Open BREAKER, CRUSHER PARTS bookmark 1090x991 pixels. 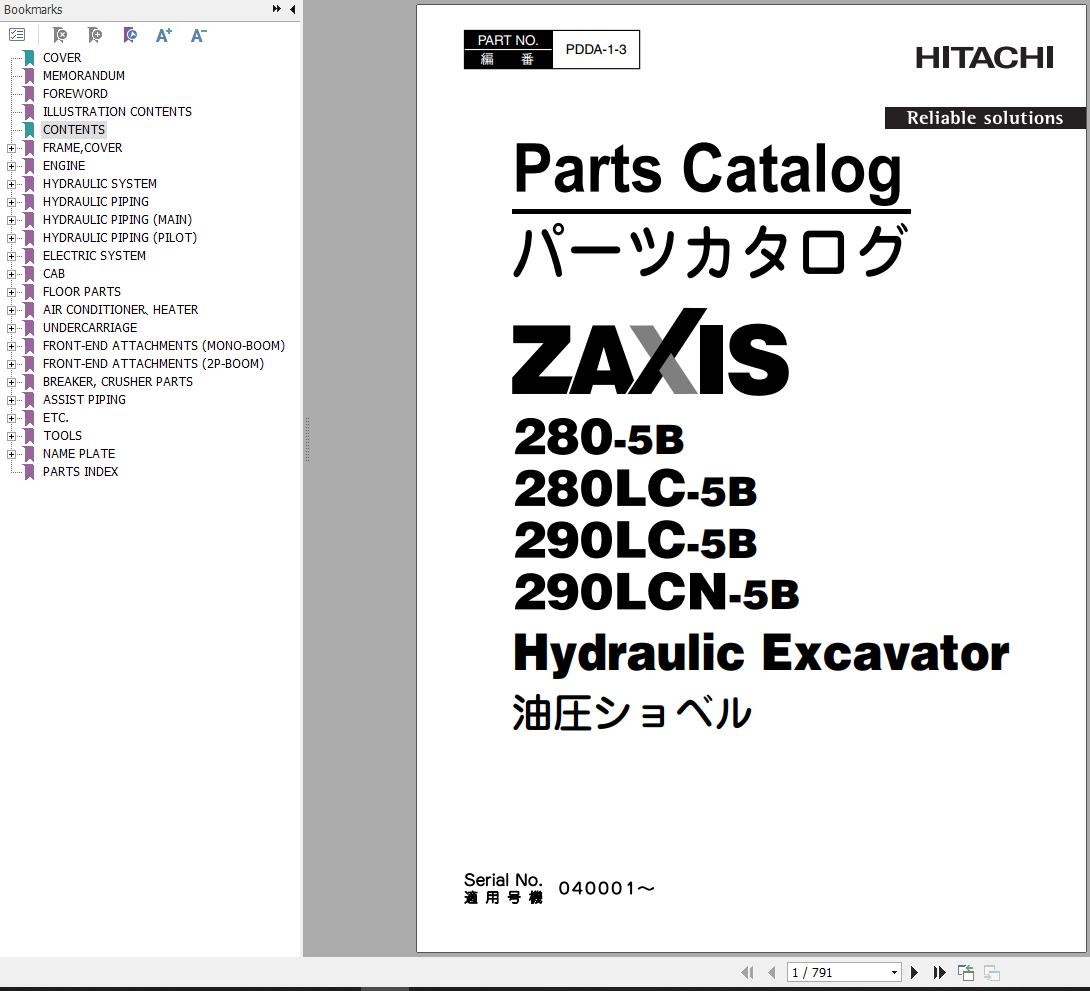point(117,382)
